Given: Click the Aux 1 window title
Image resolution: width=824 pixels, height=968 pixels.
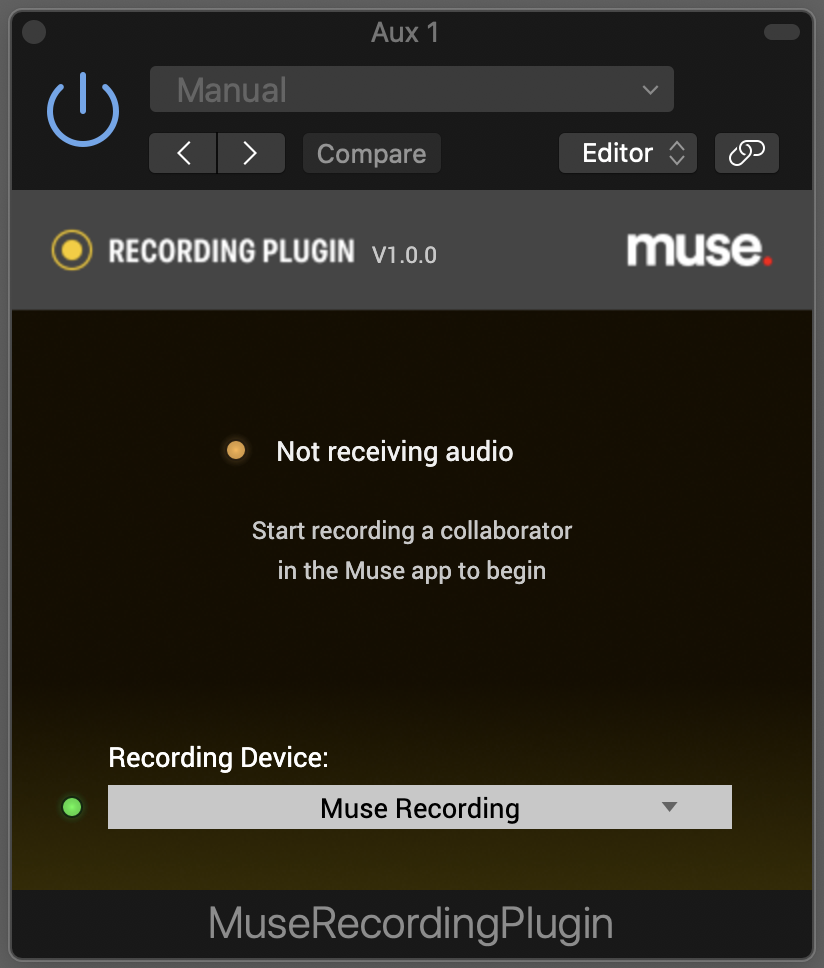Looking at the screenshot, I should pos(405,33).
